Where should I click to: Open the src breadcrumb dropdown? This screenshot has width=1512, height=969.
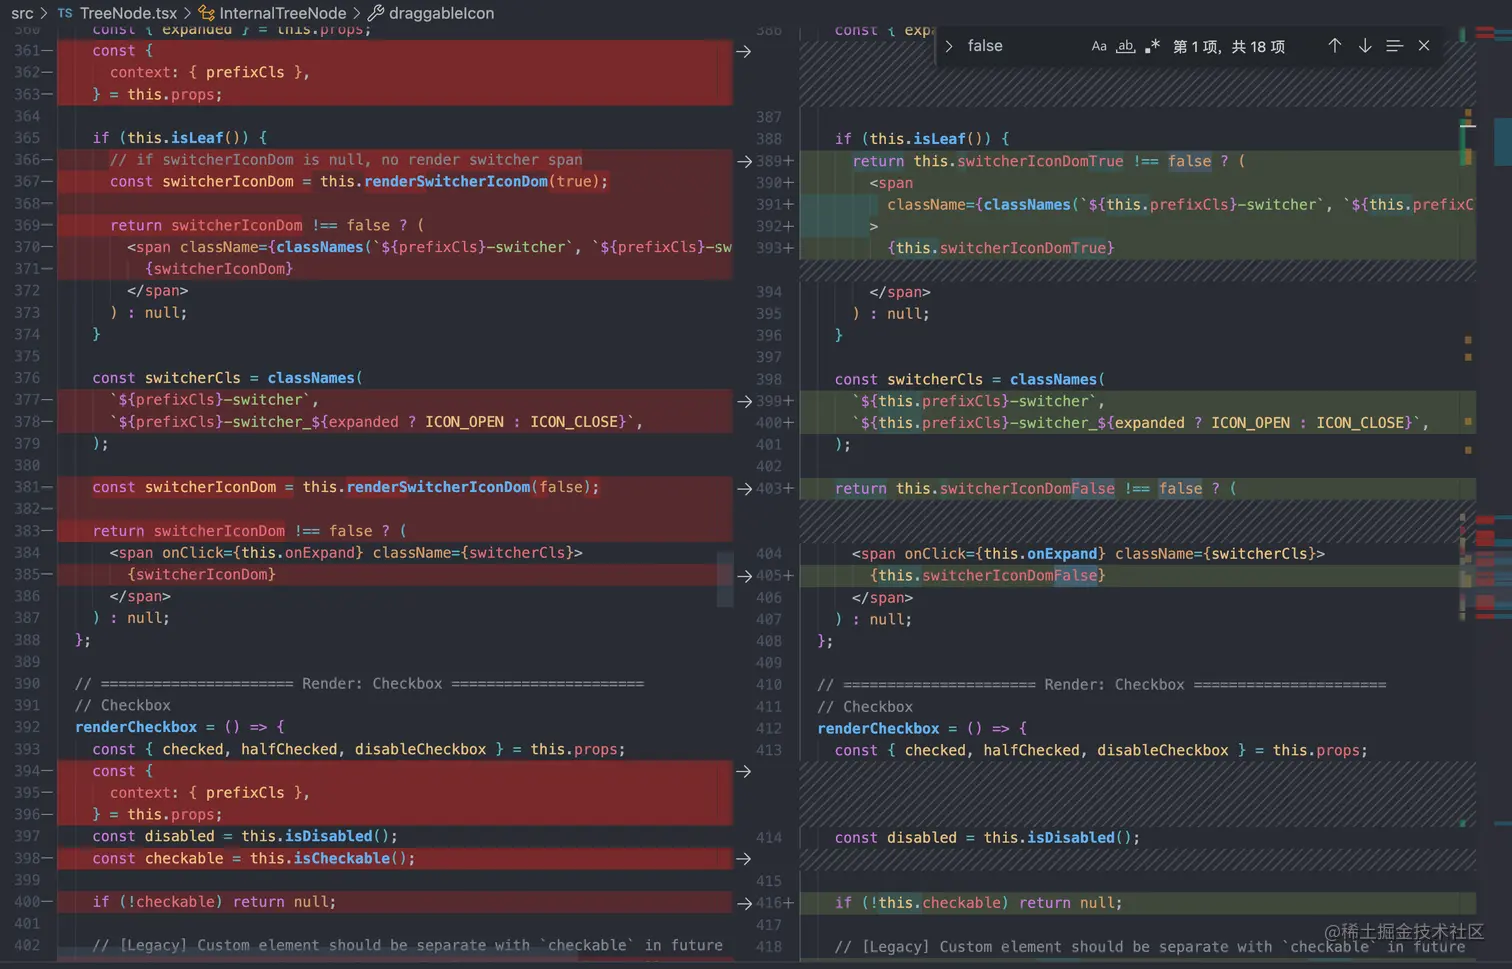tap(22, 13)
